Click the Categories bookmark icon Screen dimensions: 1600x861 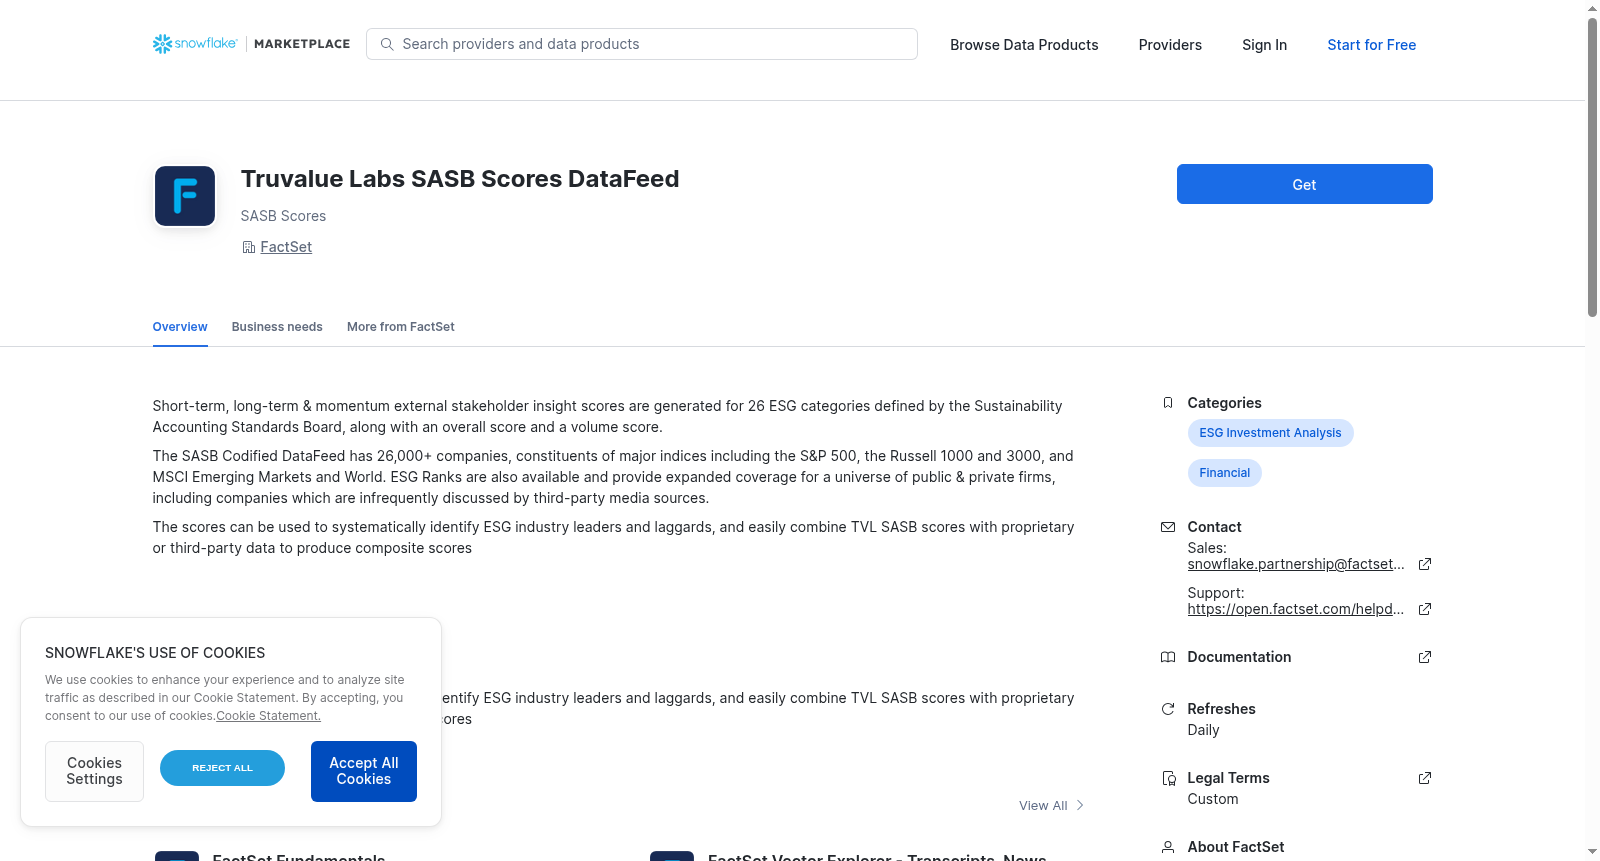click(x=1167, y=403)
